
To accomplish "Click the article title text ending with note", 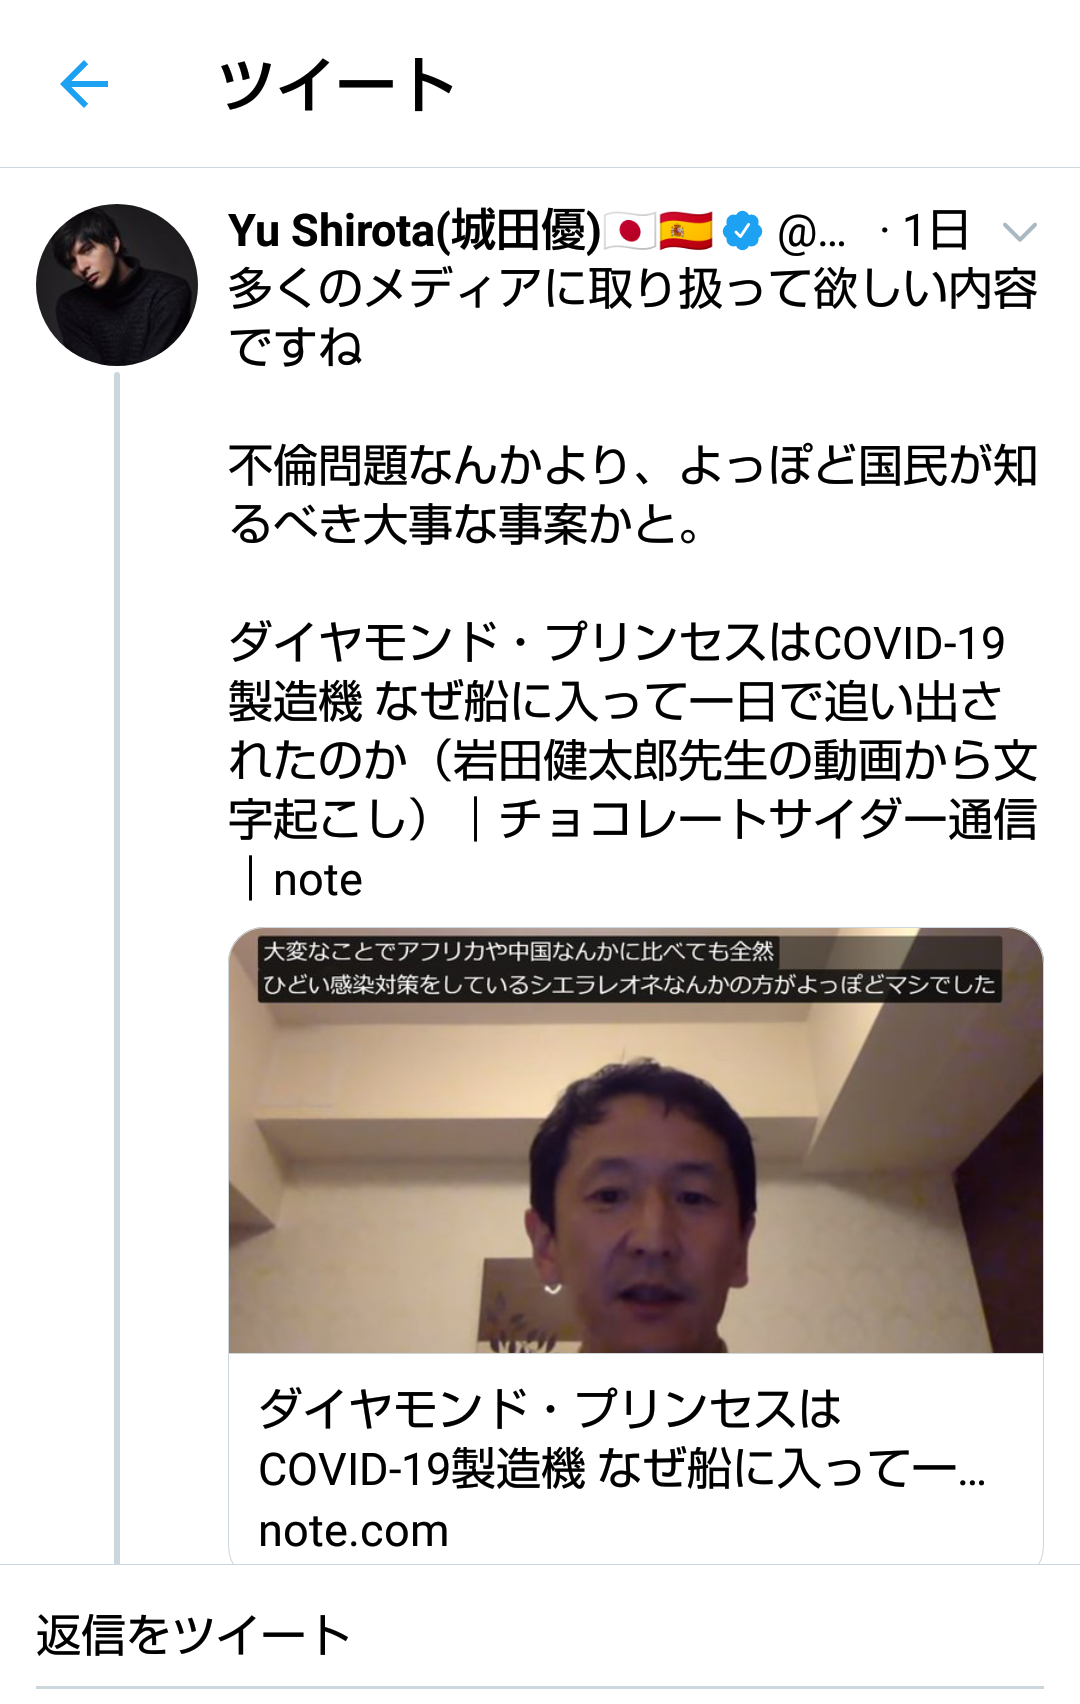I will 633,761.
